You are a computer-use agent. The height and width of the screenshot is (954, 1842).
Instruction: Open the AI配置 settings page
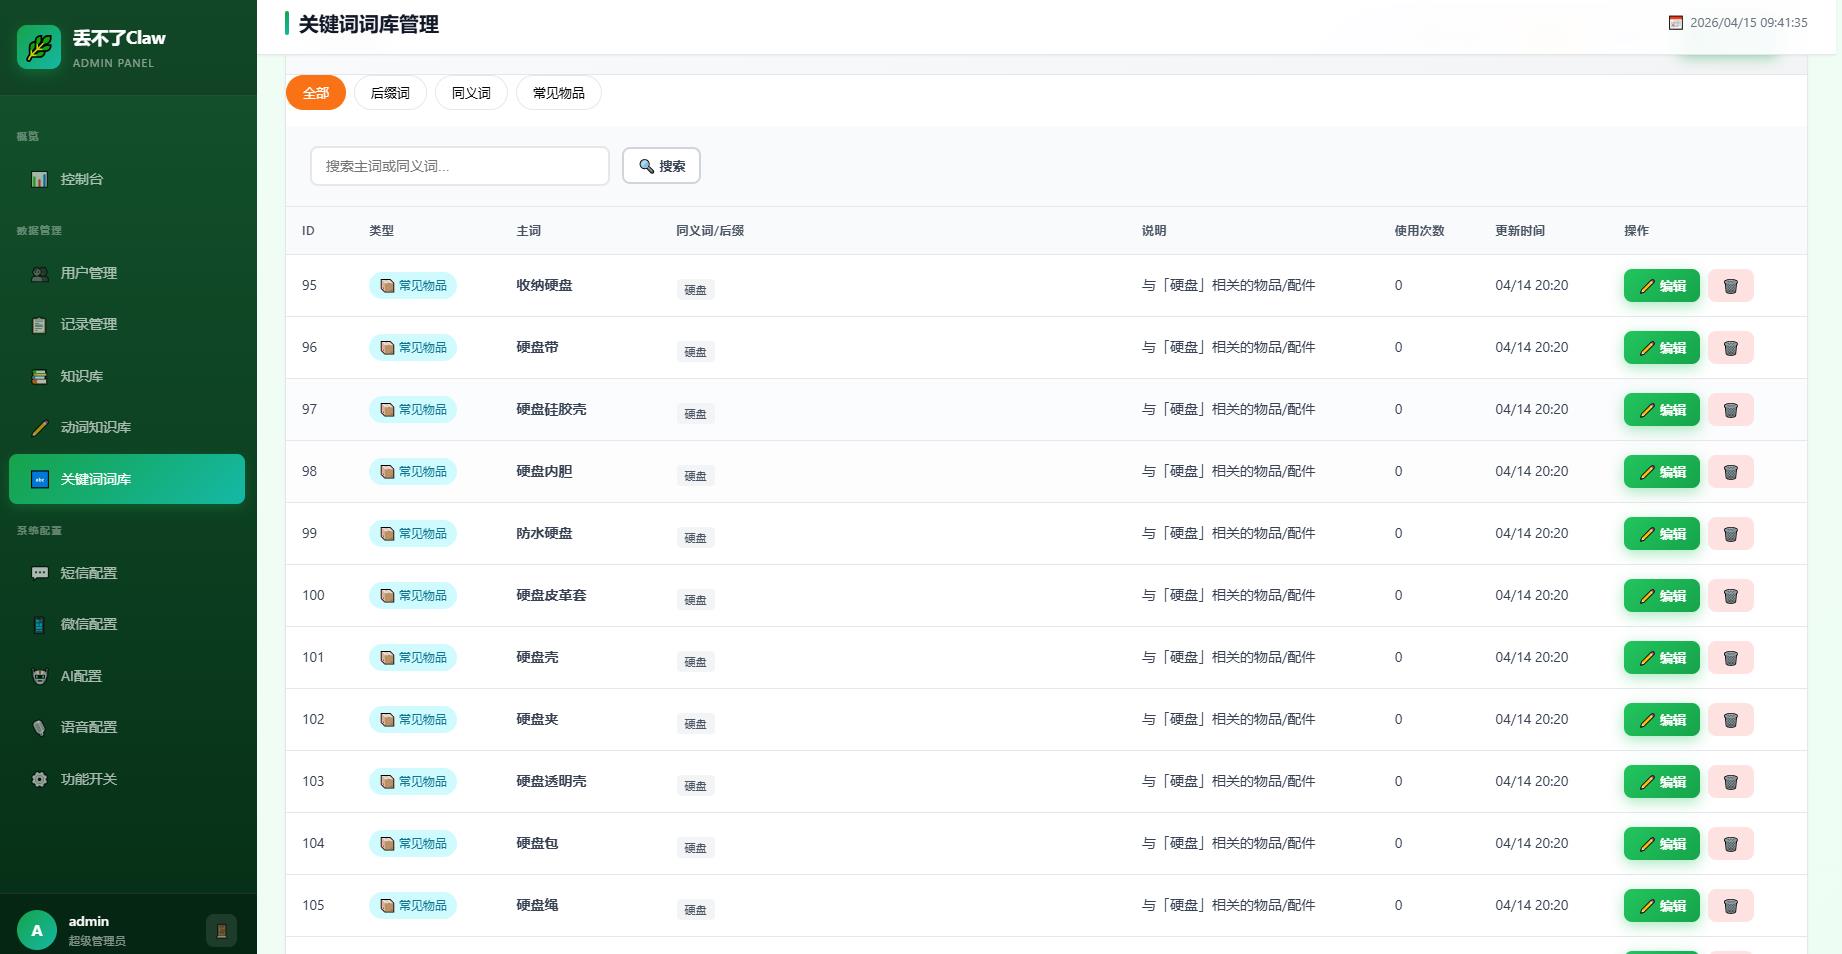coord(81,676)
